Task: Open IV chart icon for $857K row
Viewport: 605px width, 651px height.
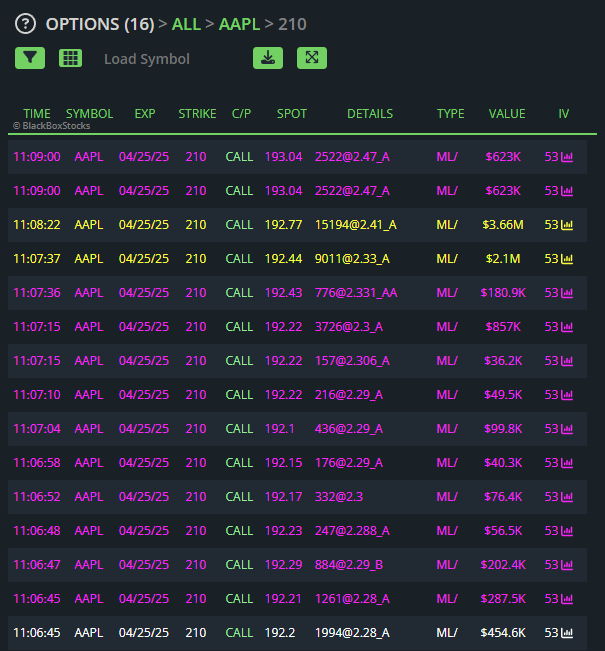Action: 567,327
